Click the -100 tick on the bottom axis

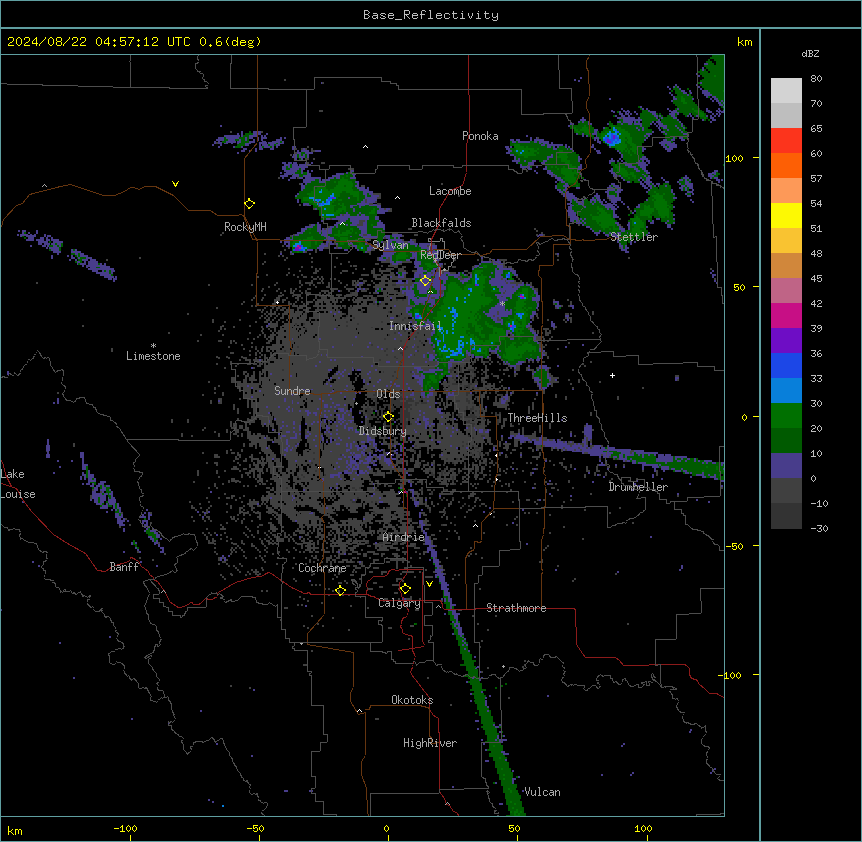(125, 828)
